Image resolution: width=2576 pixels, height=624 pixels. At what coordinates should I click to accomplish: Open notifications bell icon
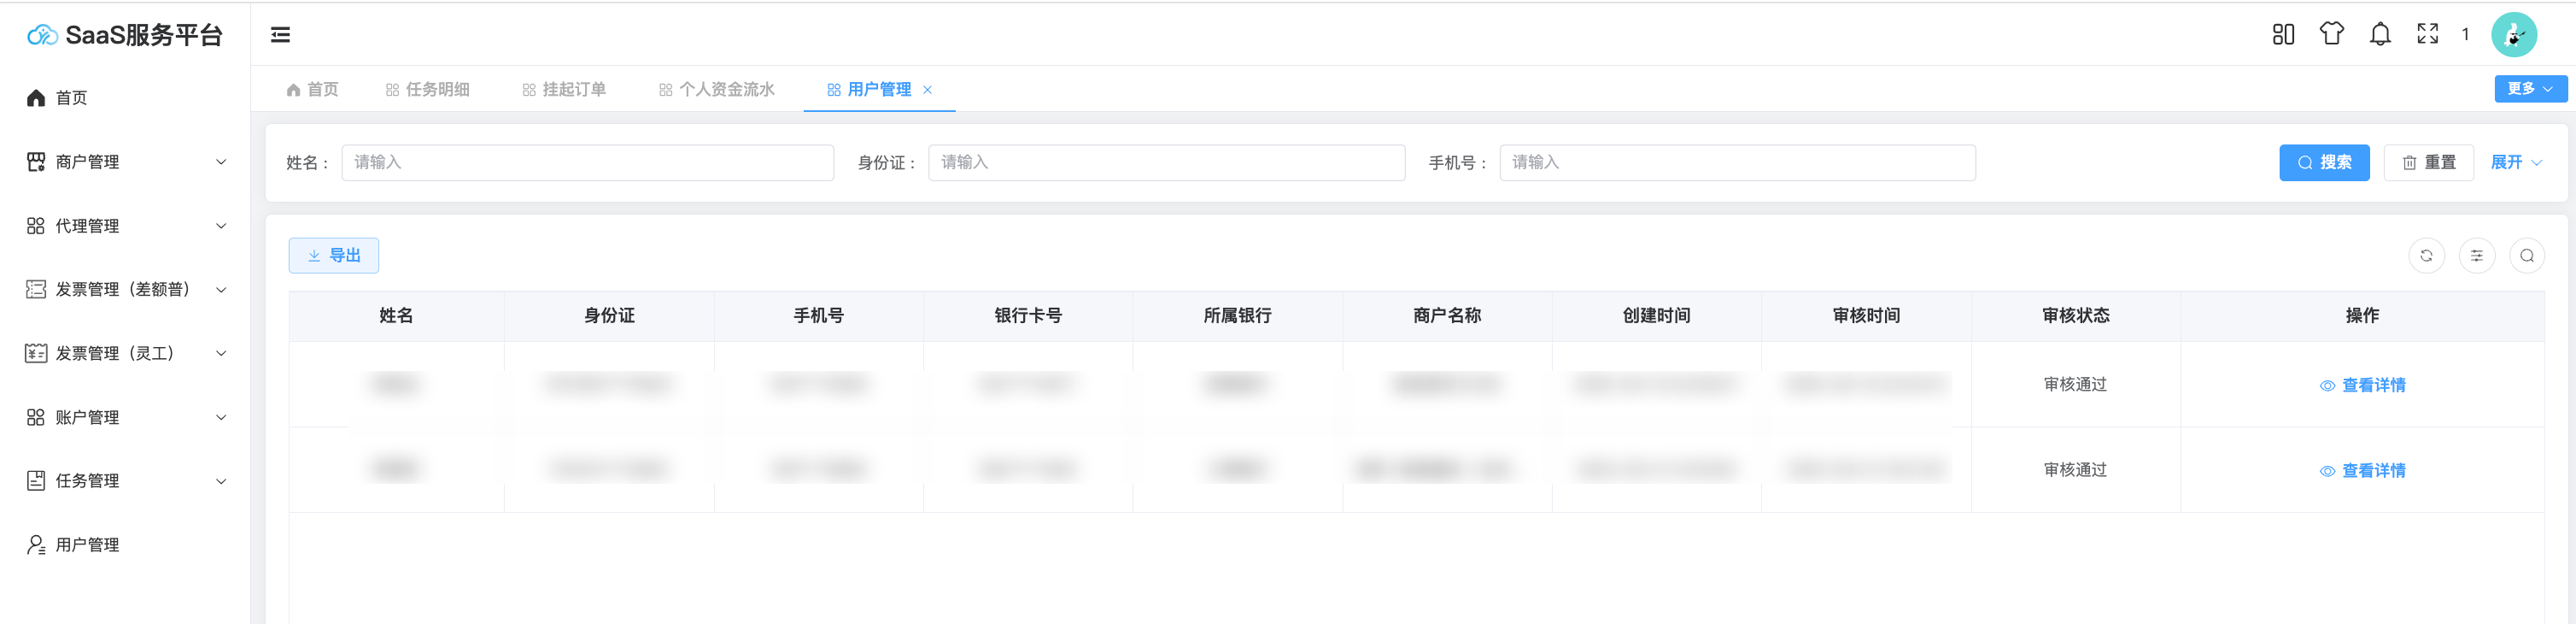click(x=2380, y=35)
